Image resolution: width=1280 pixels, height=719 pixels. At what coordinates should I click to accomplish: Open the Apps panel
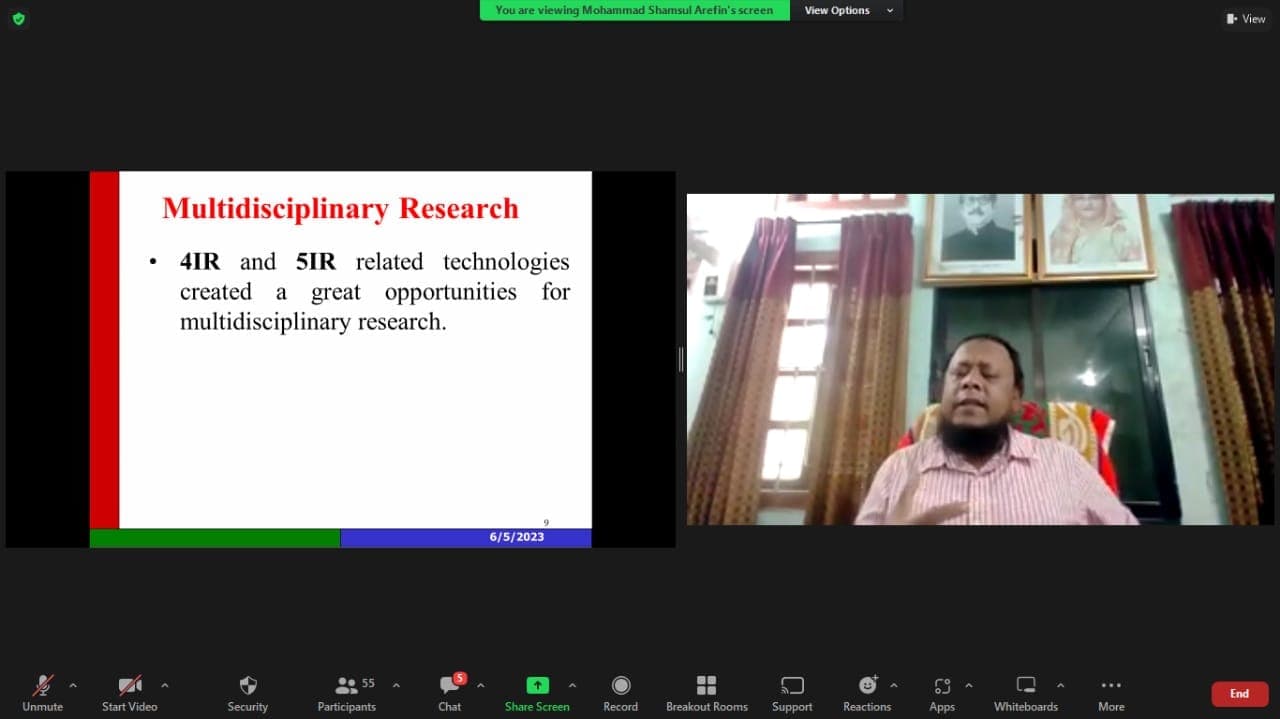(942, 692)
